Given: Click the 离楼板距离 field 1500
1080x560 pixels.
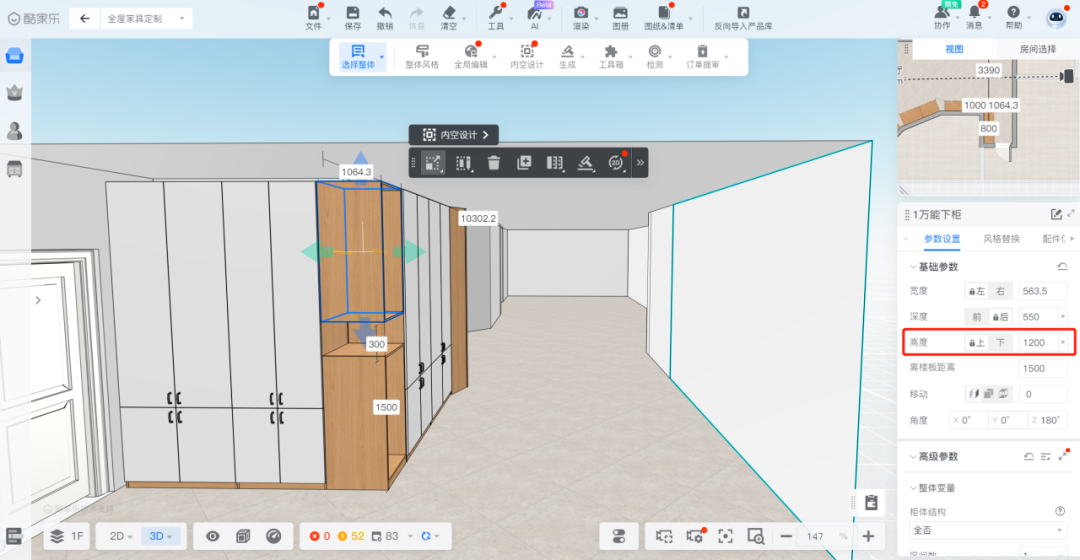Looking at the screenshot, I should 1043,369.
